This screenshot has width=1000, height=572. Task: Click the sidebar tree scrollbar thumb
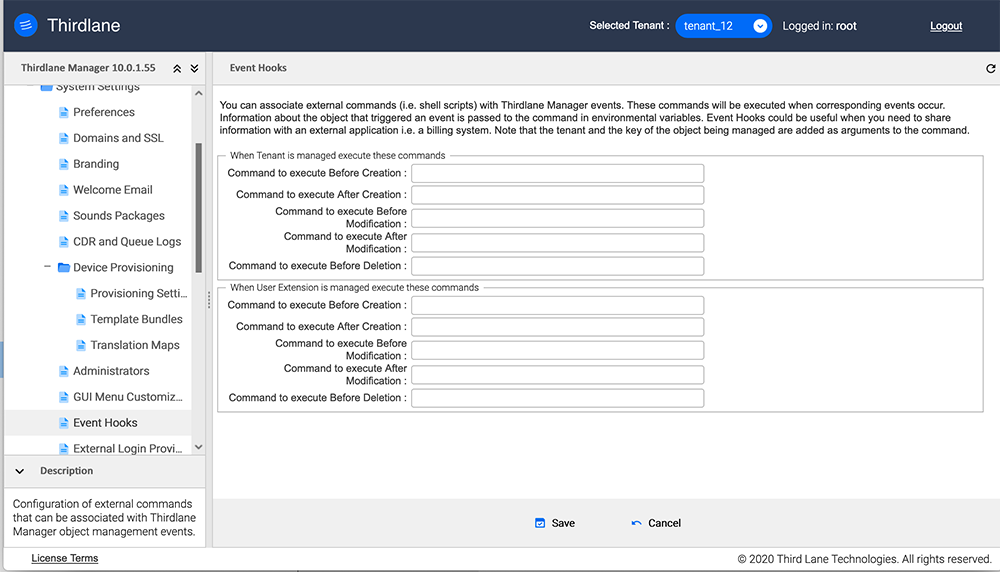pos(198,208)
